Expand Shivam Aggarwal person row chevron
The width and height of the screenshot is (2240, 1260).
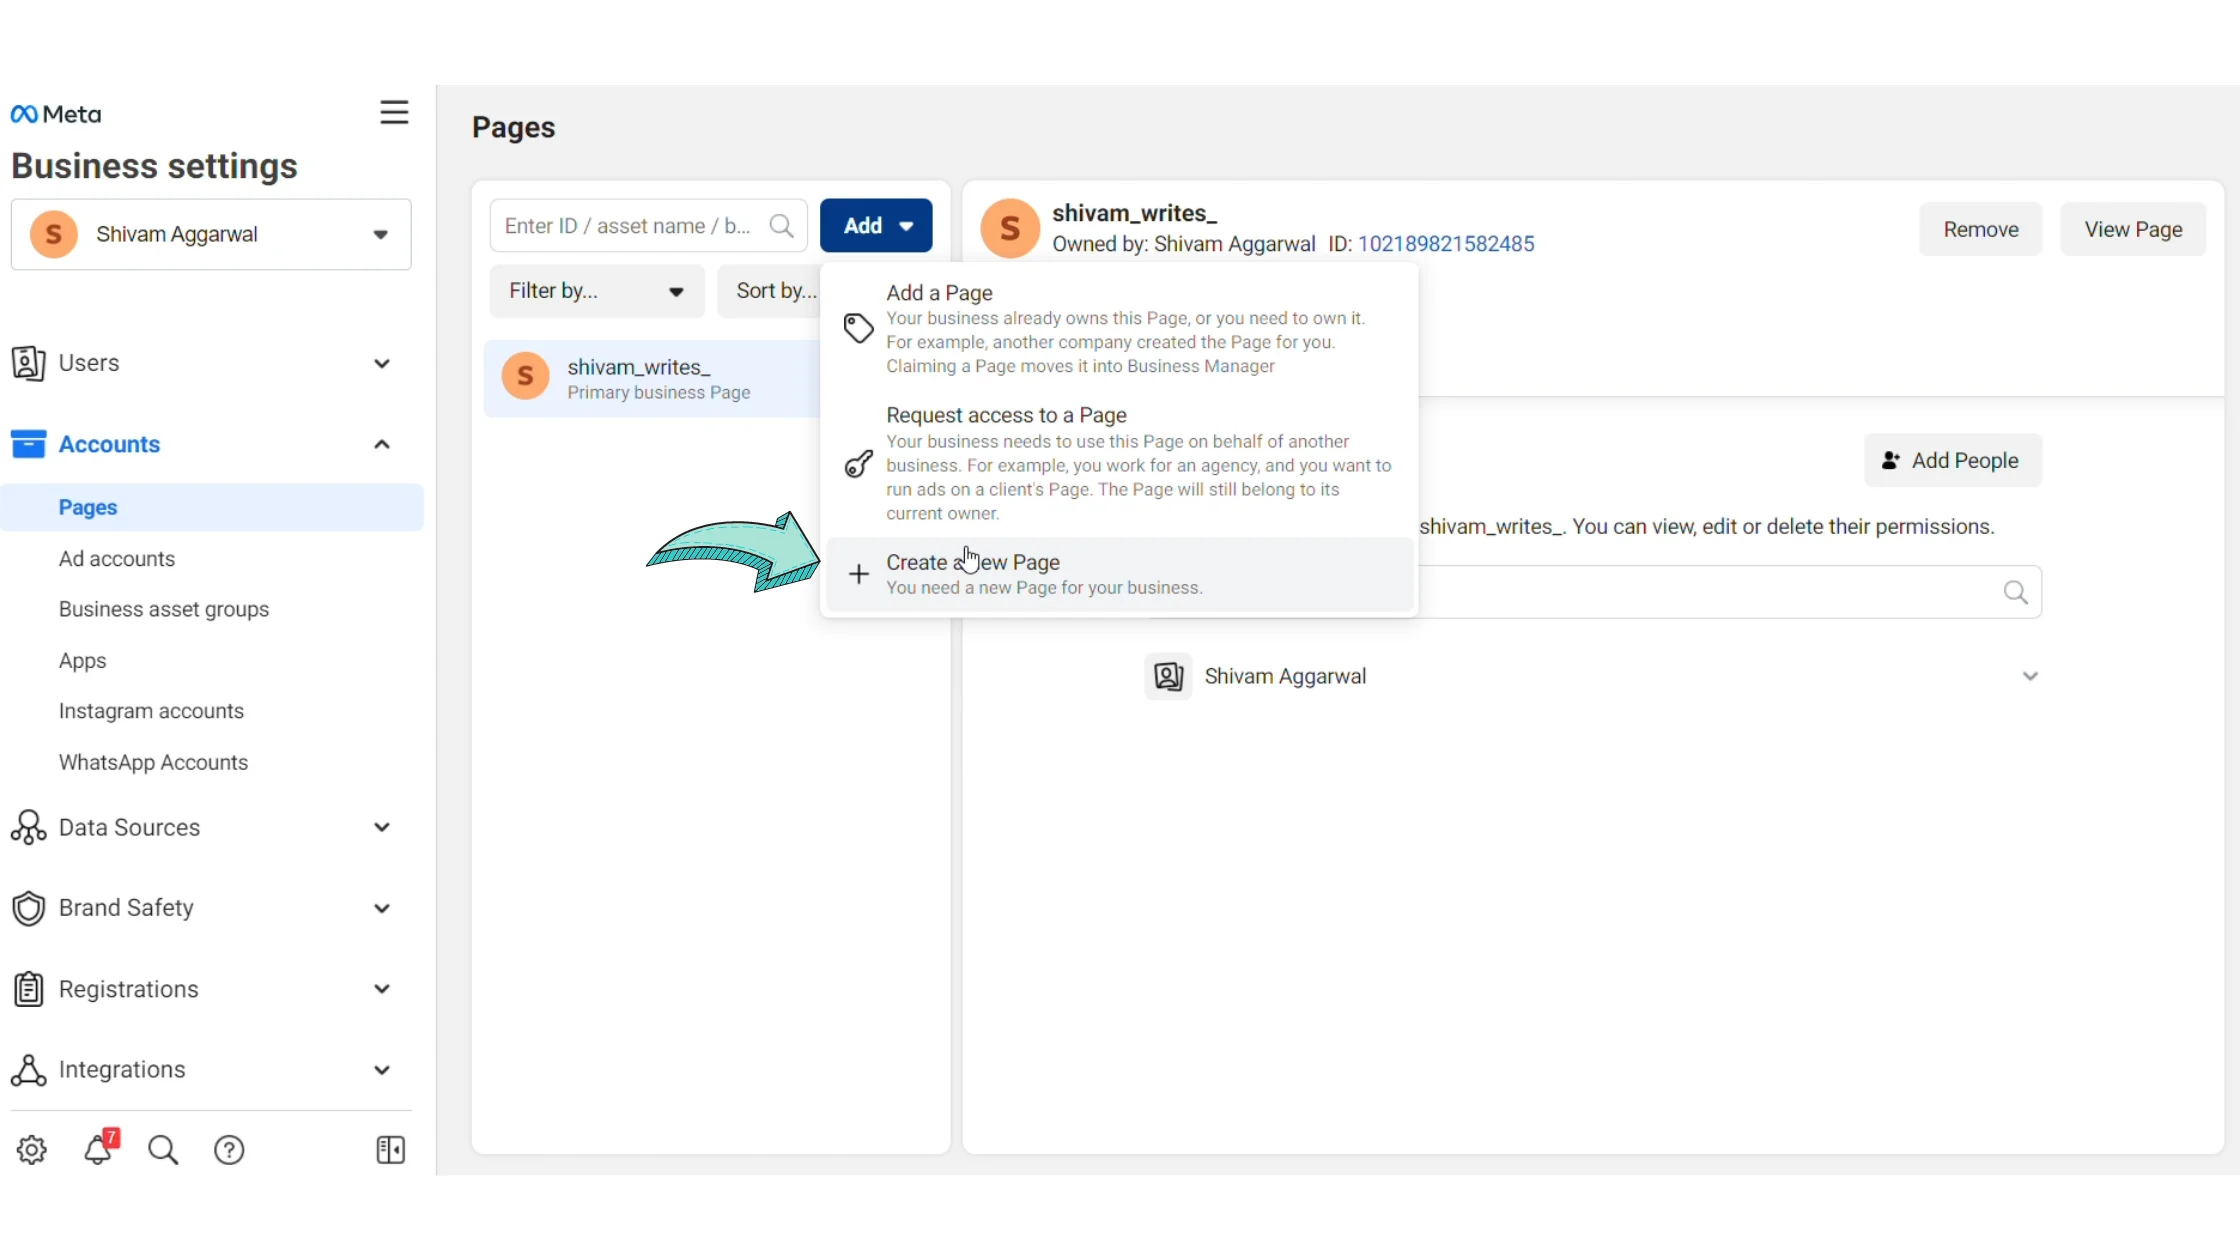click(2030, 677)
